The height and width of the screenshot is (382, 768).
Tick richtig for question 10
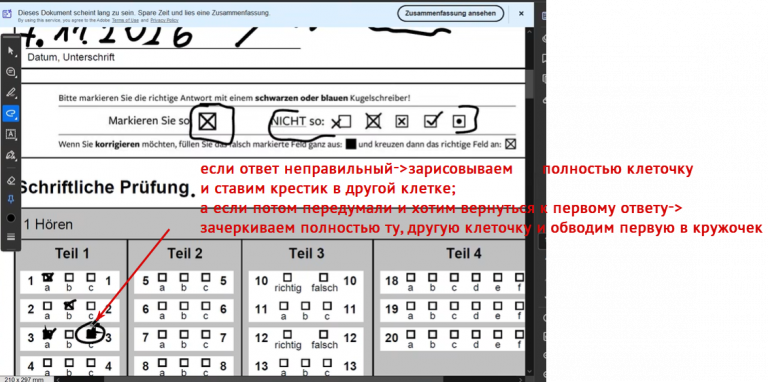(x=288, y=278)
